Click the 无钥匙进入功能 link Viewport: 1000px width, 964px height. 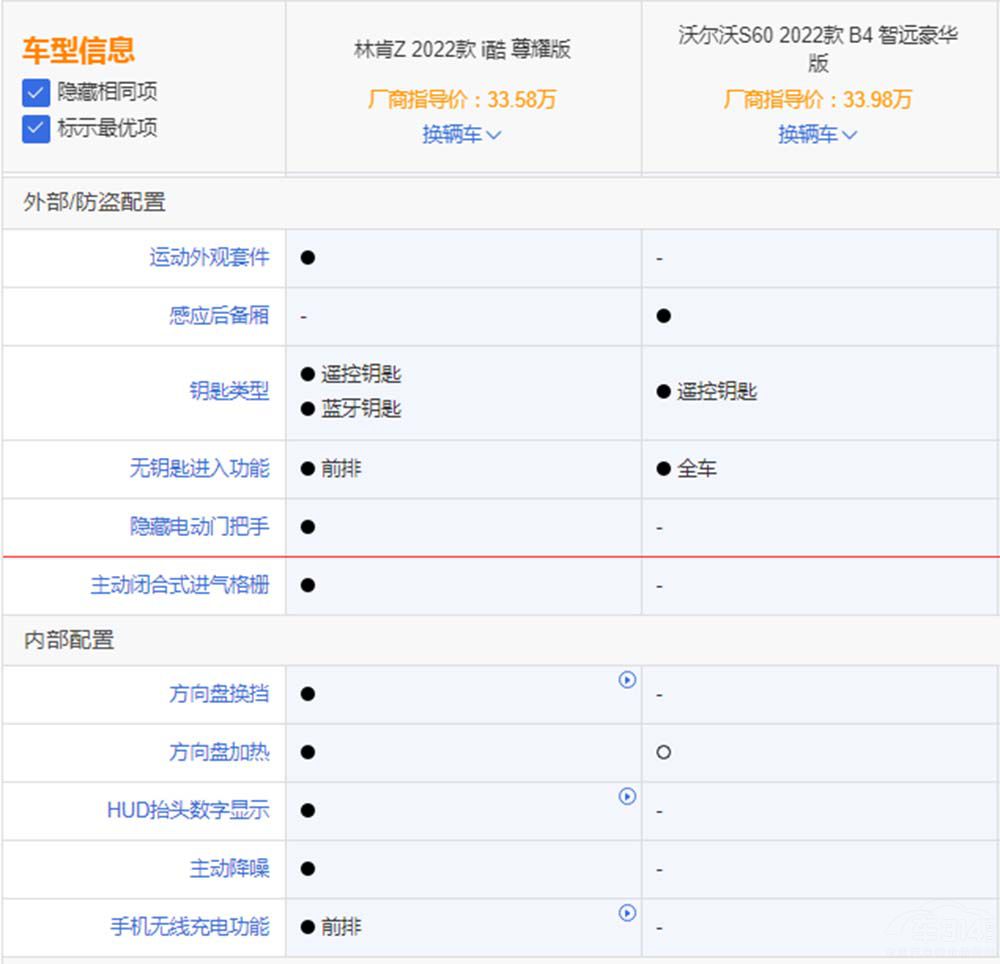(199, 468)
